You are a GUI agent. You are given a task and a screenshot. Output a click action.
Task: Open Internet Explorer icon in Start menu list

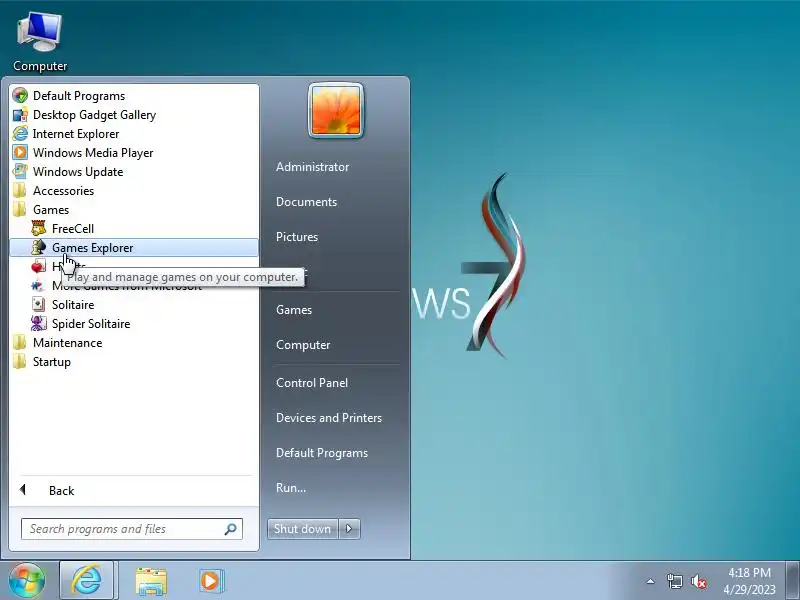pyautogui.click(x=20, y=134)
